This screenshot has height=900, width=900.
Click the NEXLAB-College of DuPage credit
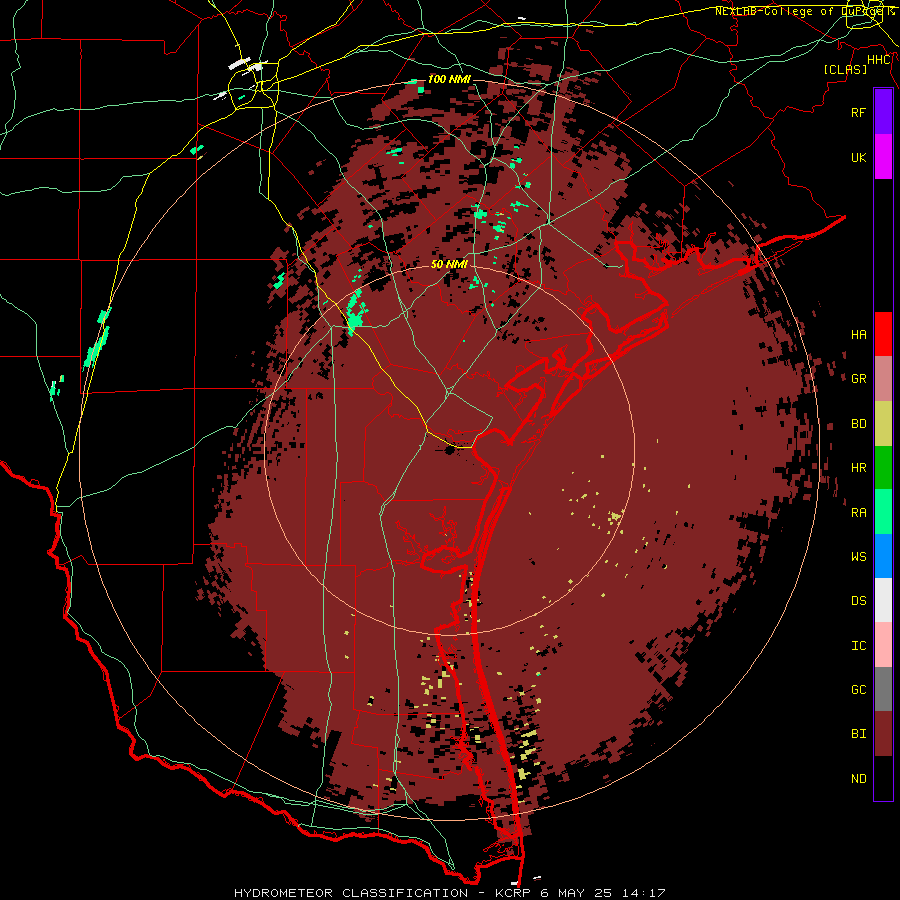[x=804, y=11]
